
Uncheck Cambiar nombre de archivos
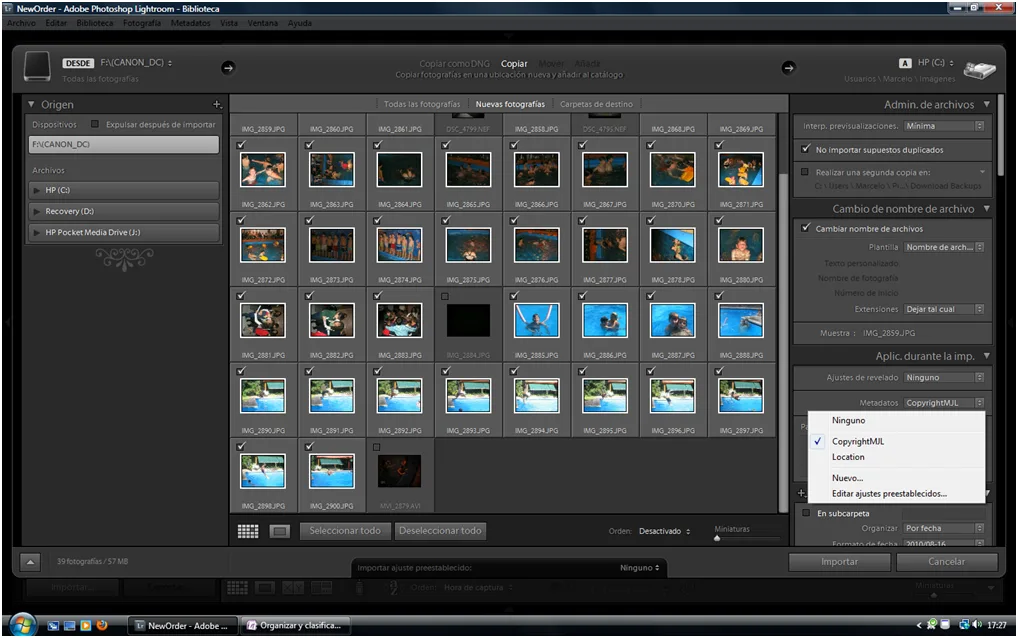(x=806, y=227)
